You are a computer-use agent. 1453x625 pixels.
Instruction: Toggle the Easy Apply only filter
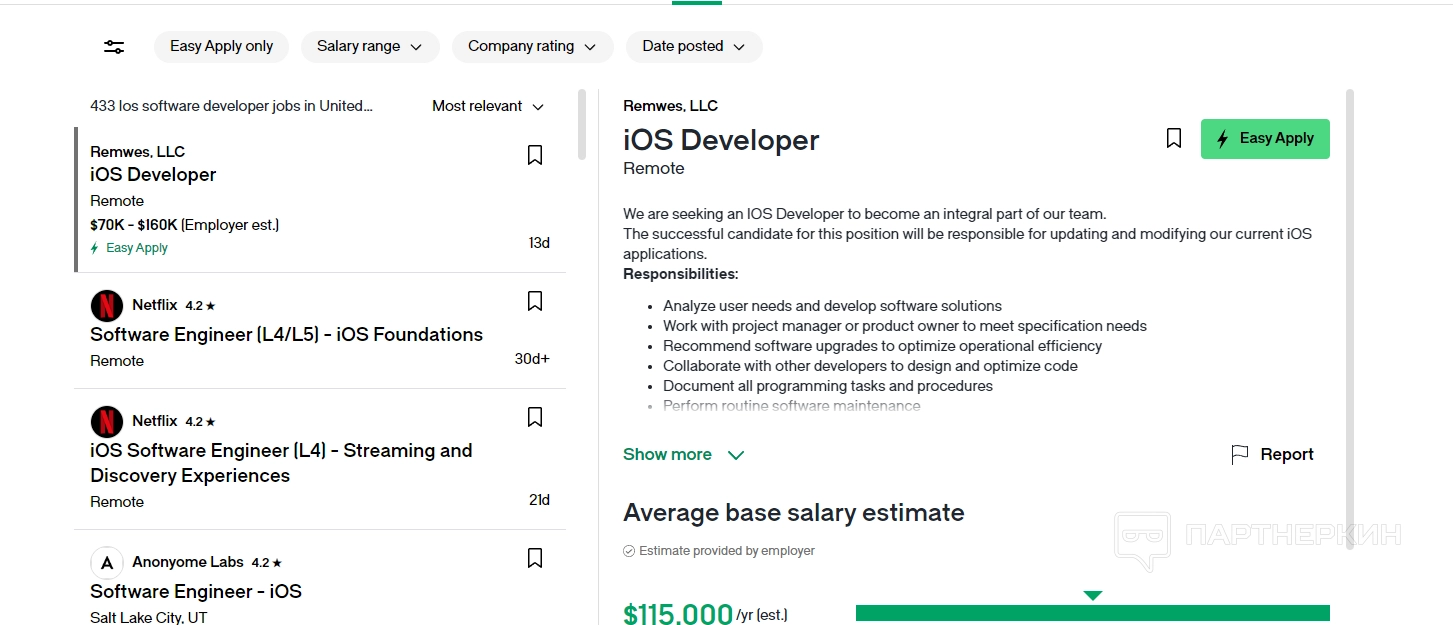tap(221, 47)
